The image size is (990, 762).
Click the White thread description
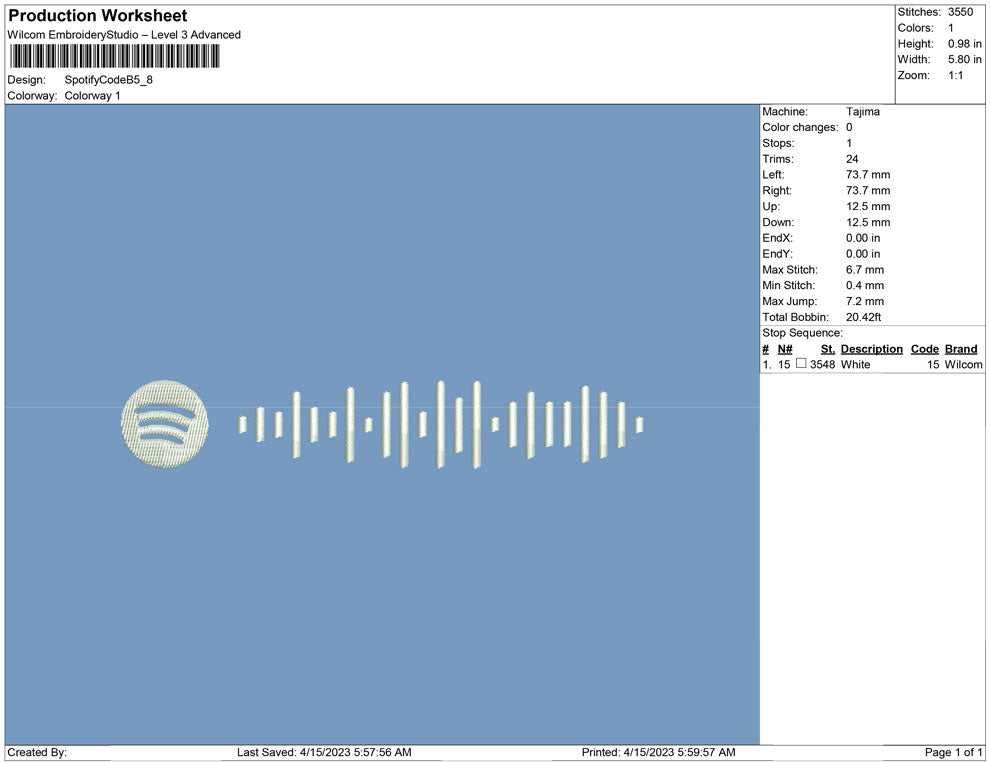856,364
